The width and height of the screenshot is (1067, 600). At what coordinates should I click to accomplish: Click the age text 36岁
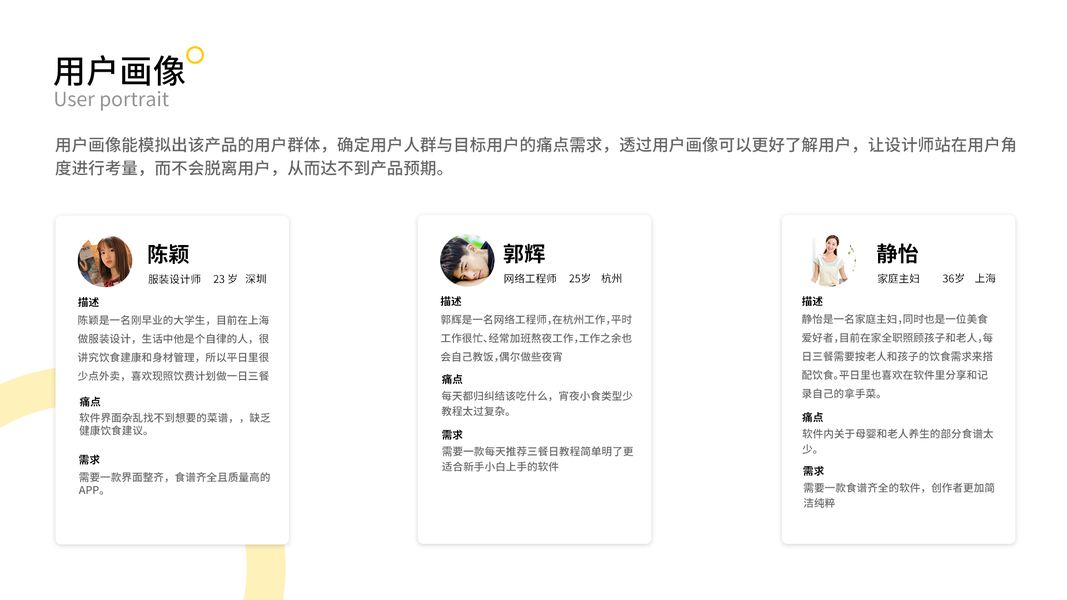click(x=953, y=278)
